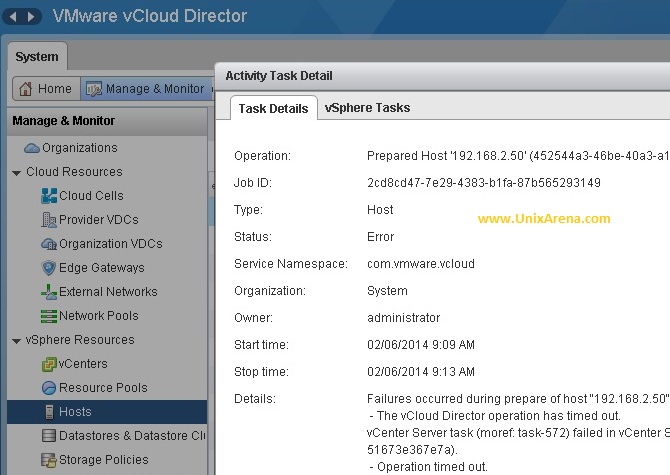Click 'vCloud Director operation has timed out' line
This screenshot has width=670, height=475.
pyautogui.click(x=495, y=416)
